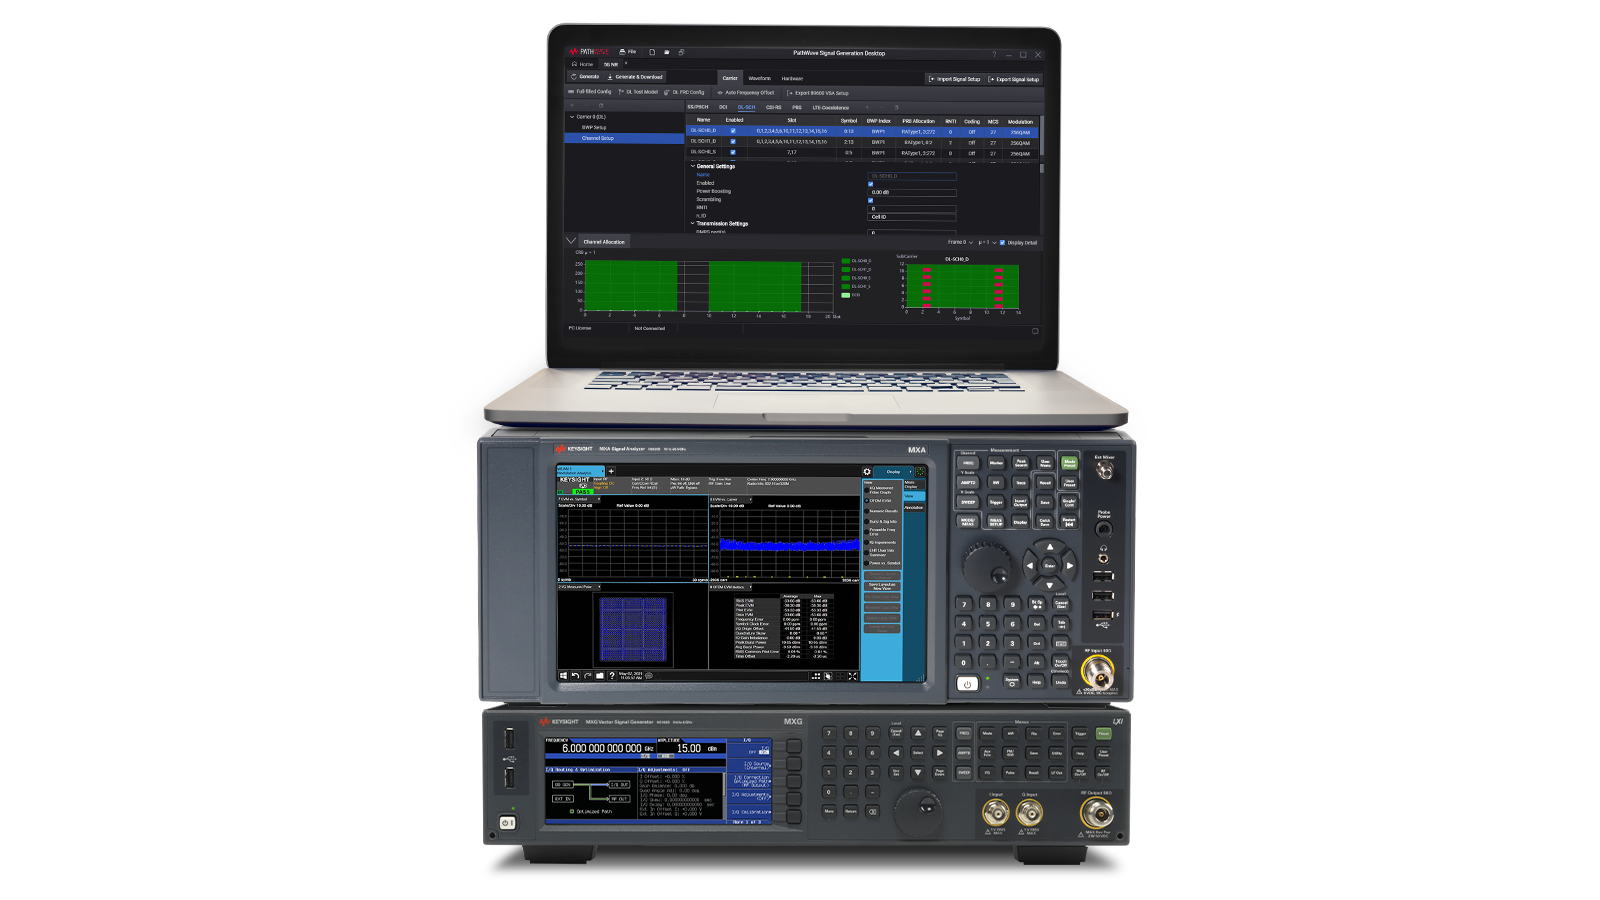Click the MXG signal generator power button
The image size is (1600, 900).
point(507,823)
